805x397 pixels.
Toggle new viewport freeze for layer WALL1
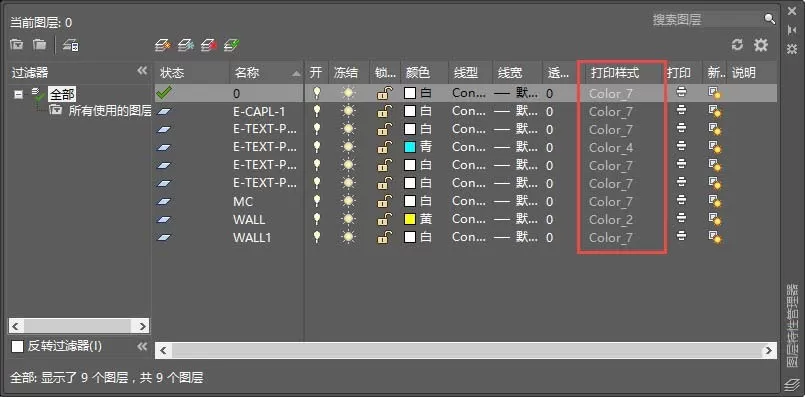[715, 237]
